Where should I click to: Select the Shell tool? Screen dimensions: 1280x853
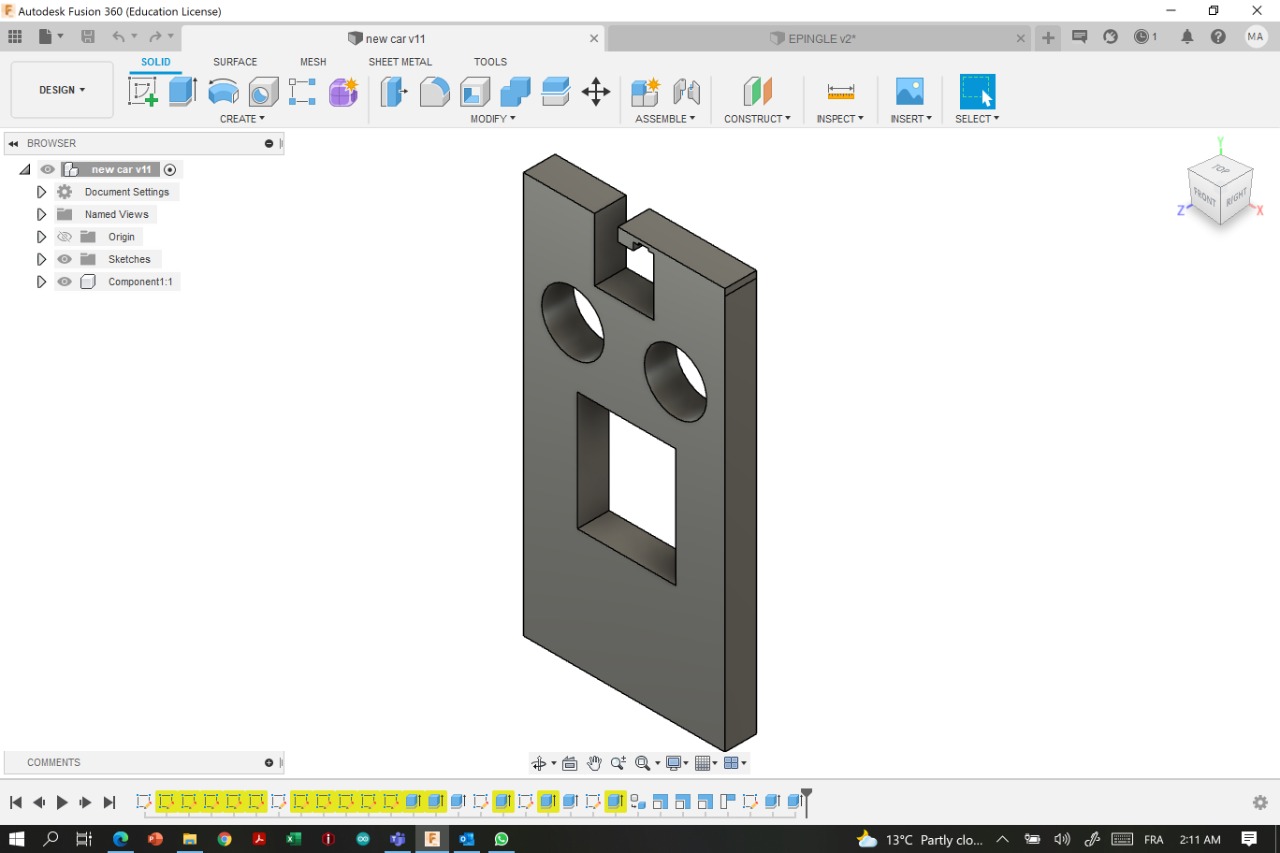475,92
